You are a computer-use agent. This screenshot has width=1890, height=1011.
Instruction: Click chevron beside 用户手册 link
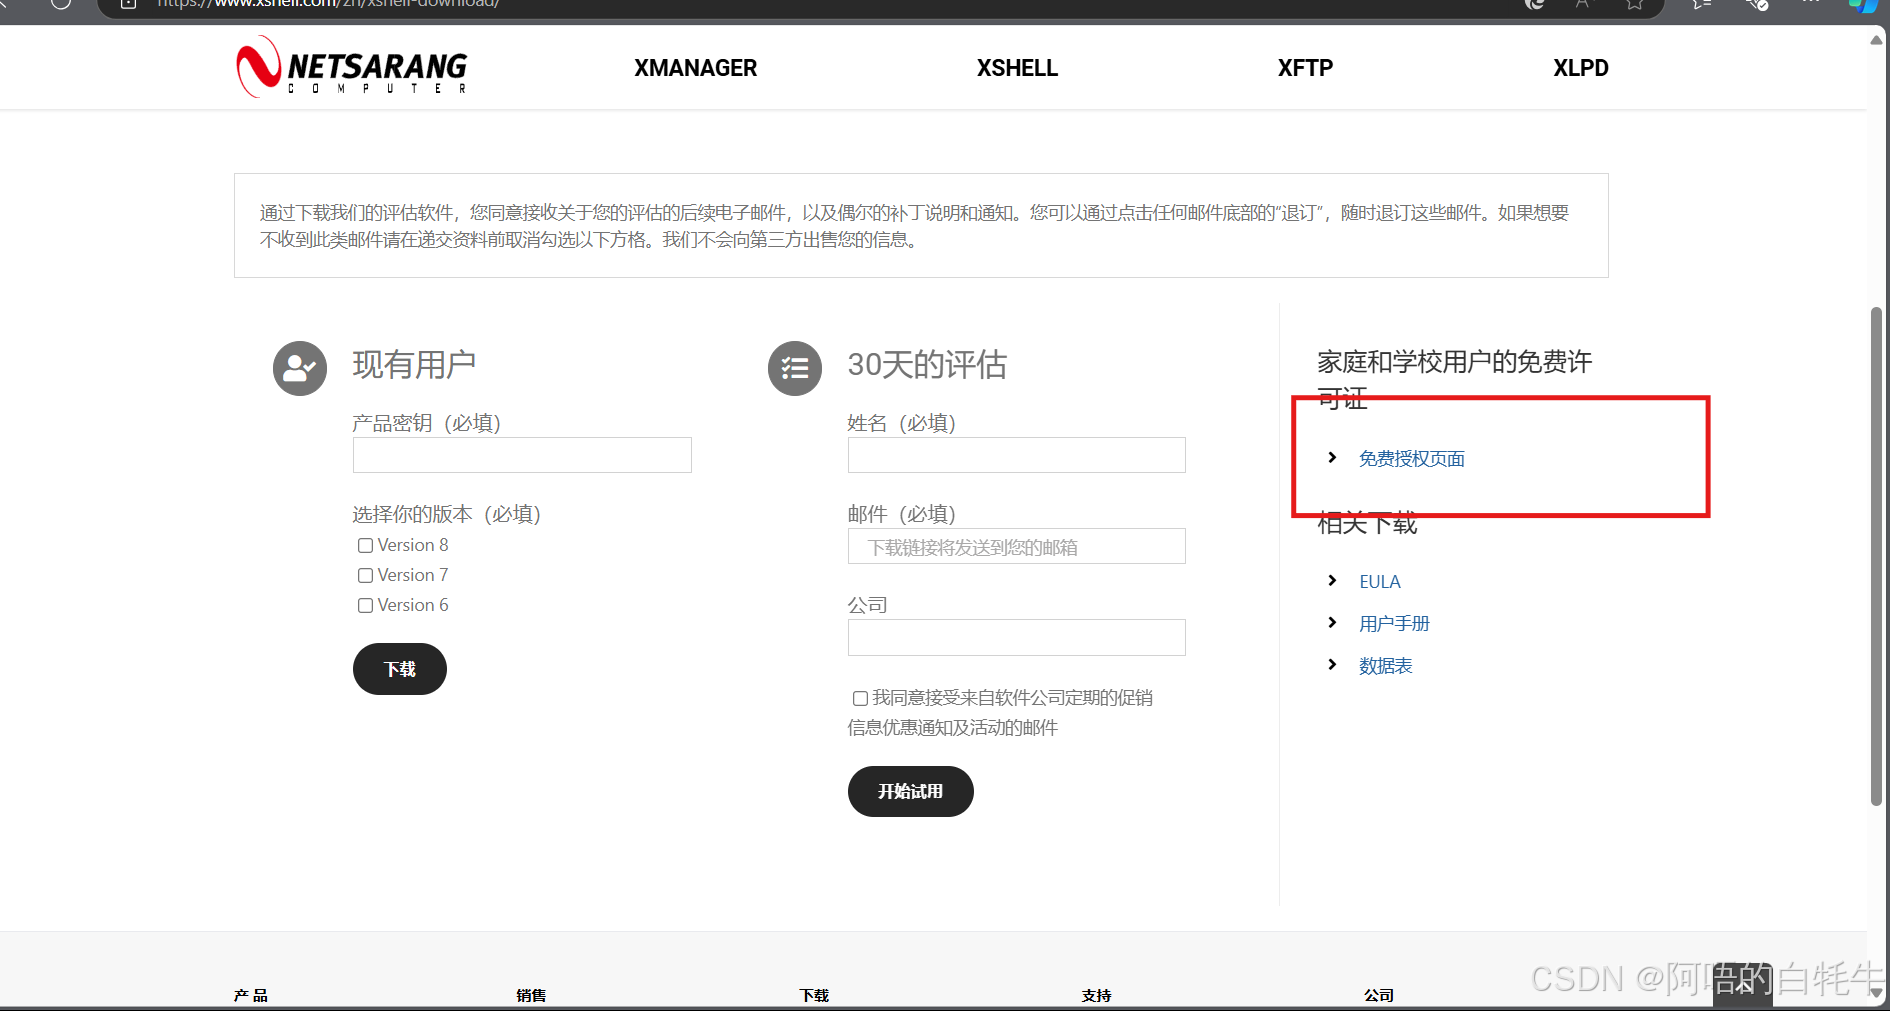1332,623
